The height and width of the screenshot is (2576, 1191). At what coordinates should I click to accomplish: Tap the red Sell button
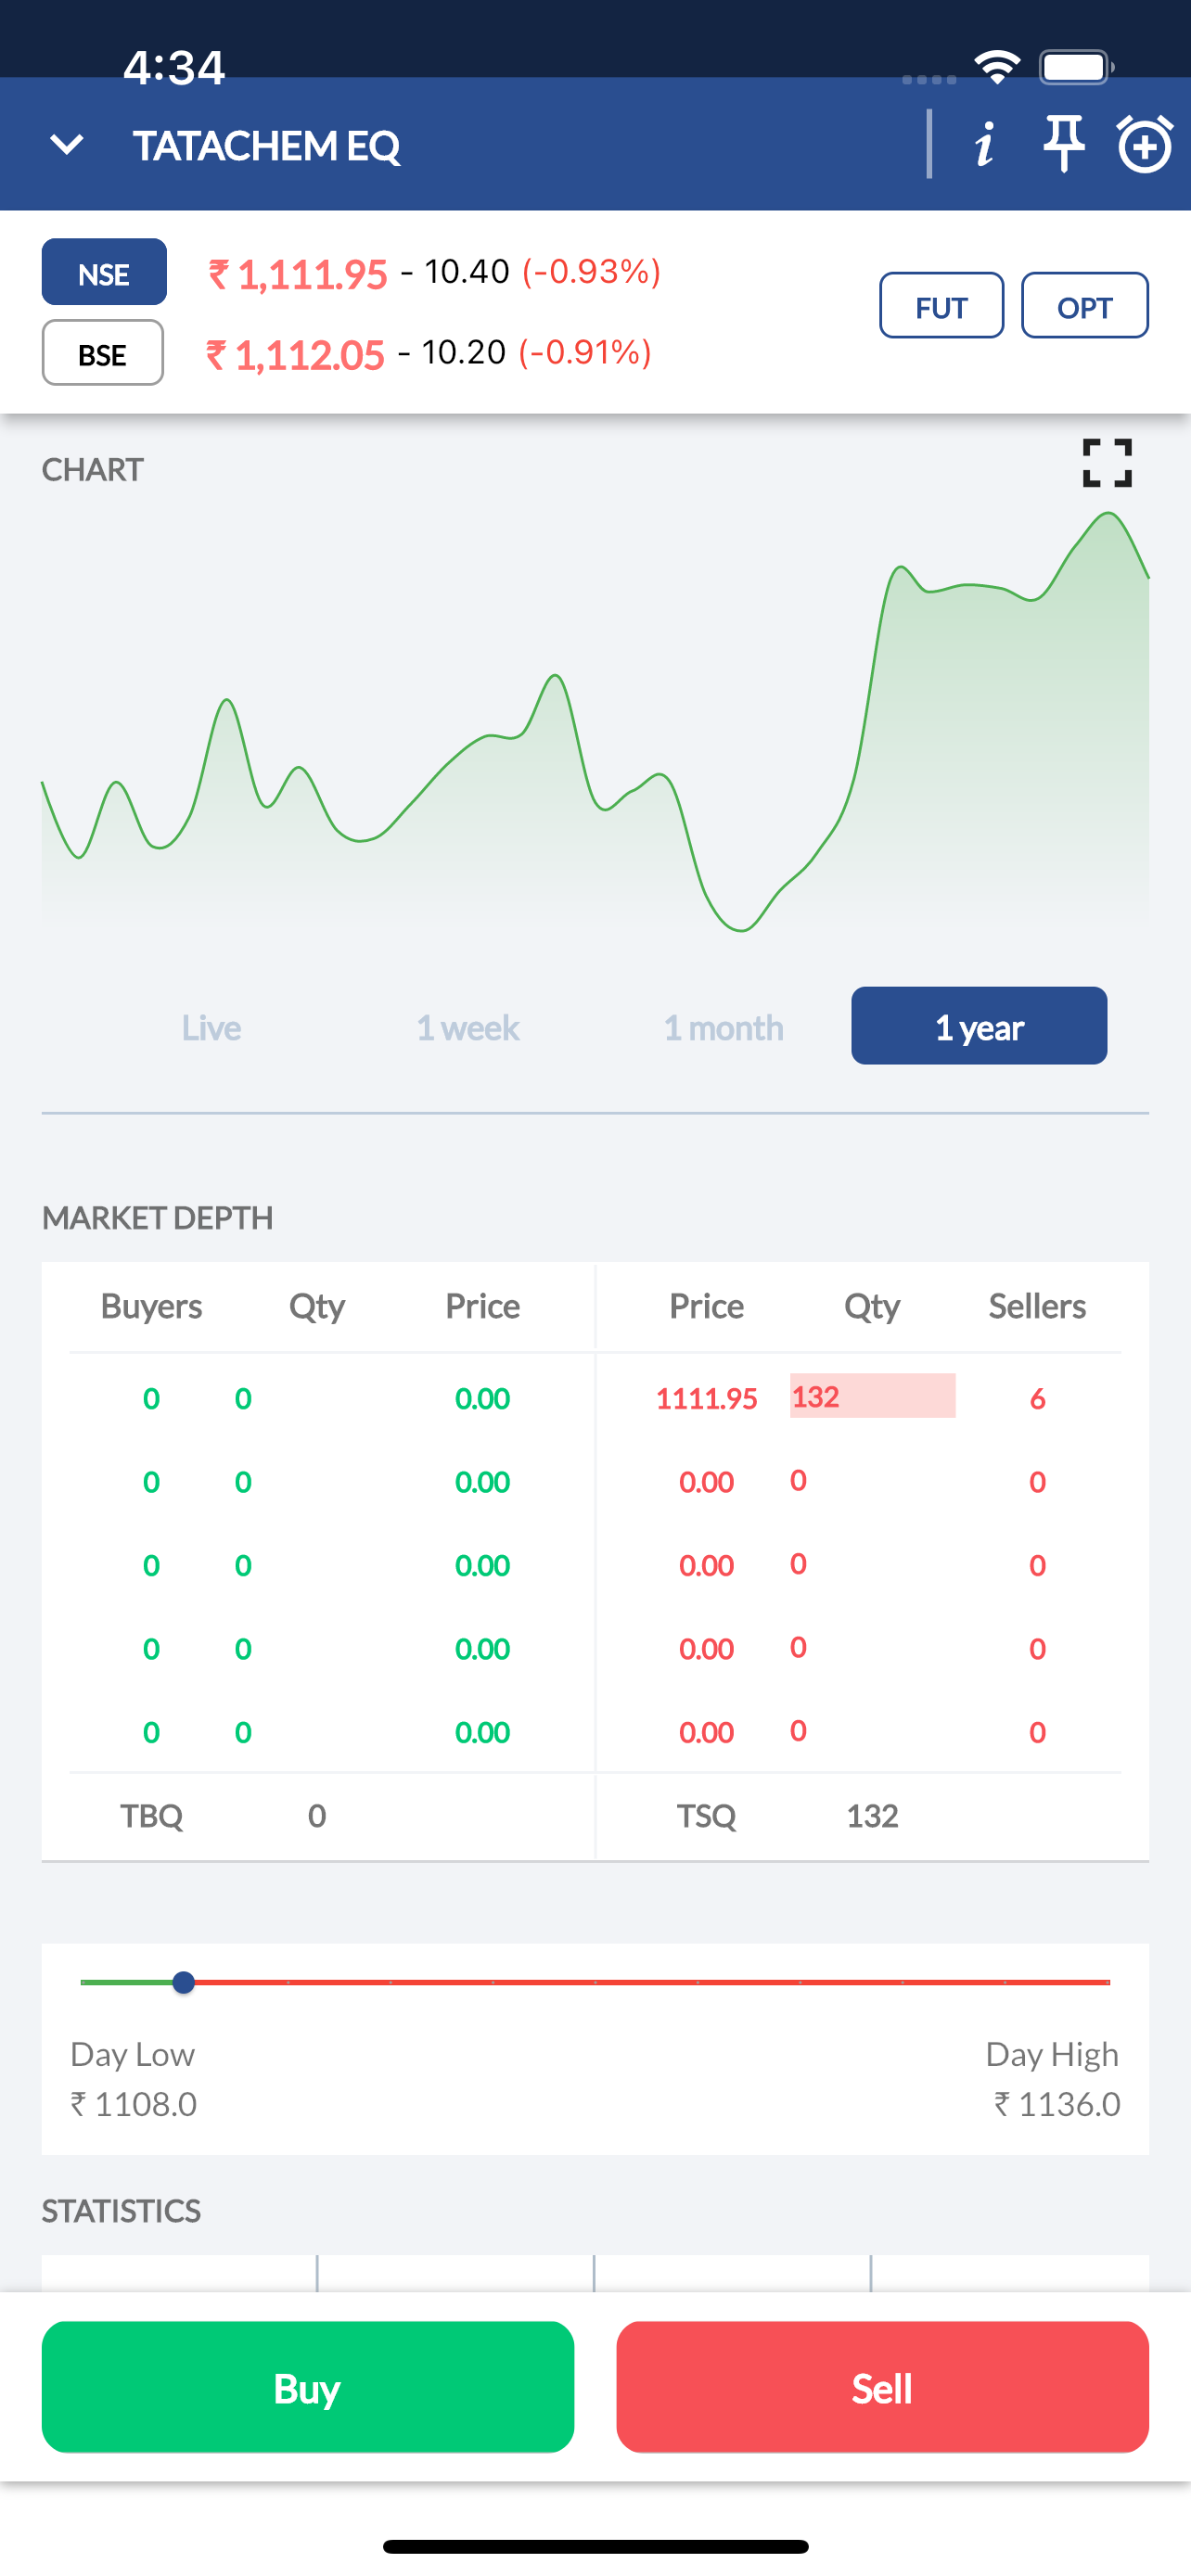882,2388
